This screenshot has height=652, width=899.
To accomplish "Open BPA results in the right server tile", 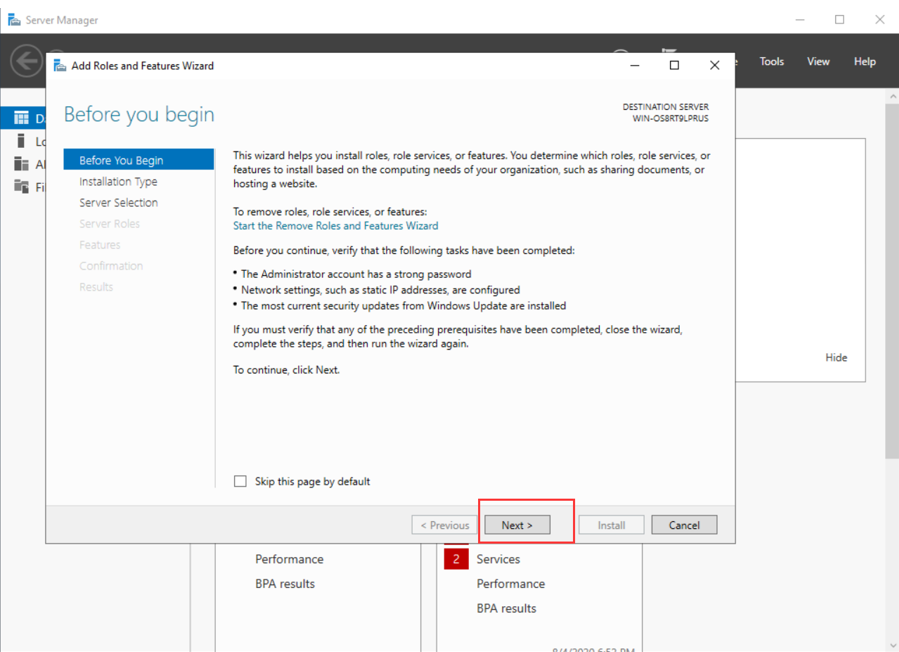I will click(x=506, y=608).
